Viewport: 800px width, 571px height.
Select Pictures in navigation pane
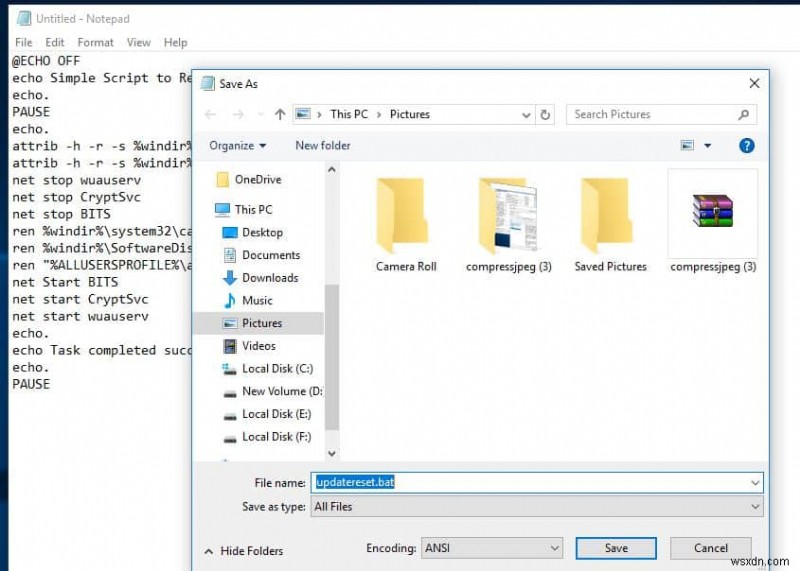click(x=259, y=323)
